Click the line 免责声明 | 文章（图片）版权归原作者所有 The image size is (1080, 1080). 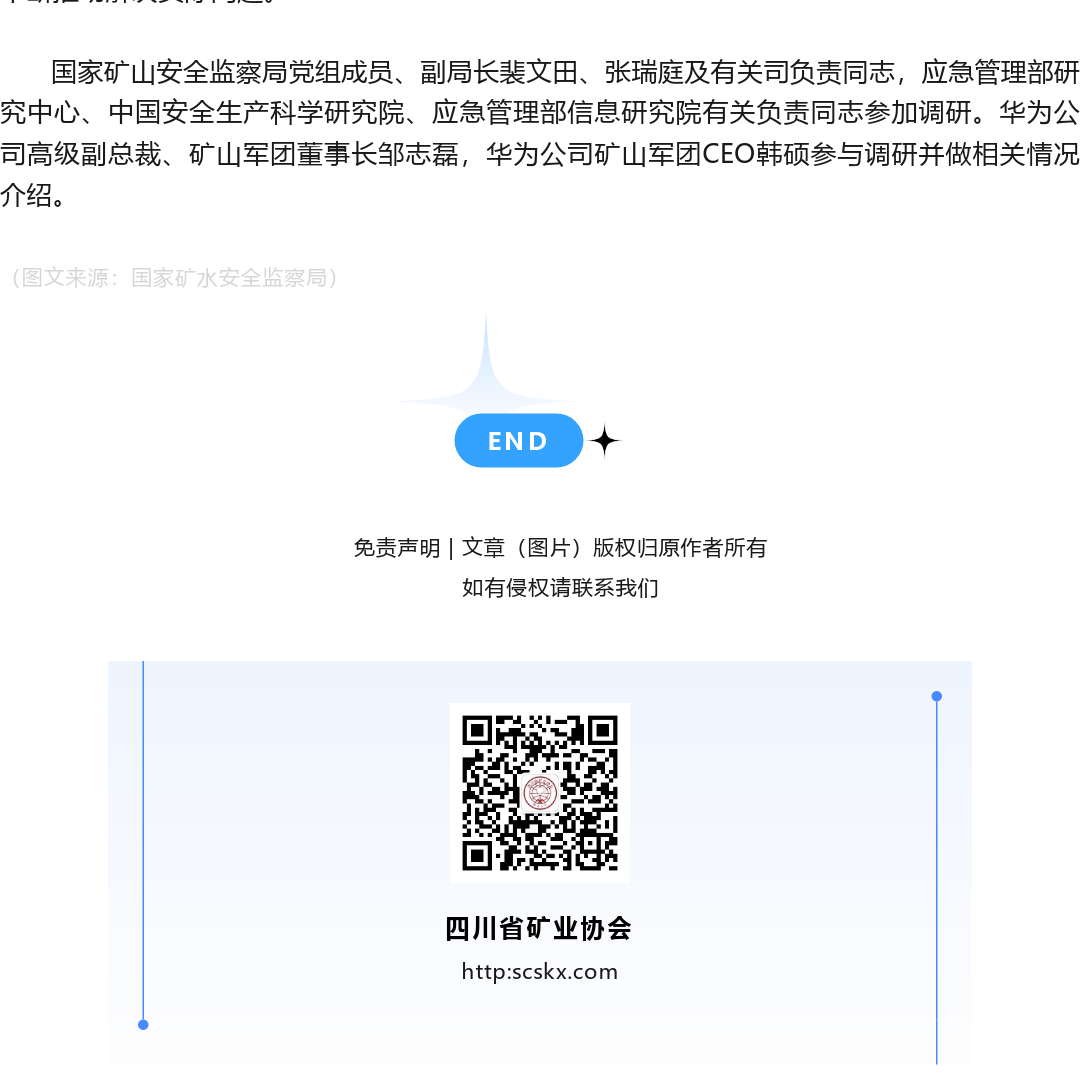560,548
